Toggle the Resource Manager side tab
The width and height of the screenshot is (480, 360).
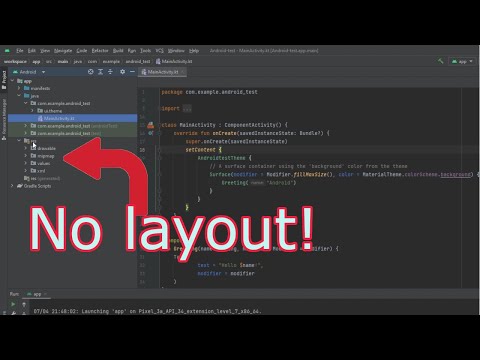(4, 119)
